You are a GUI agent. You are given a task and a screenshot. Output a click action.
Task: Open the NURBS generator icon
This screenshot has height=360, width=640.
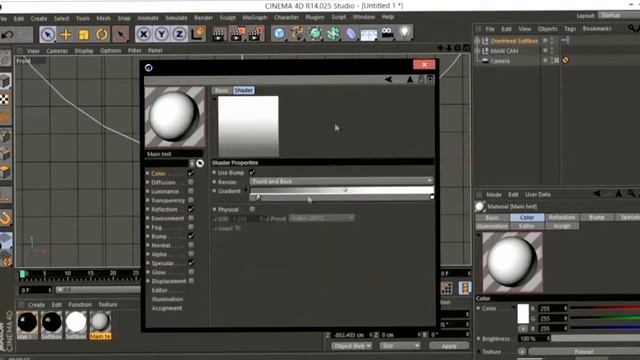pyautogui.click(x=315, y=33)
